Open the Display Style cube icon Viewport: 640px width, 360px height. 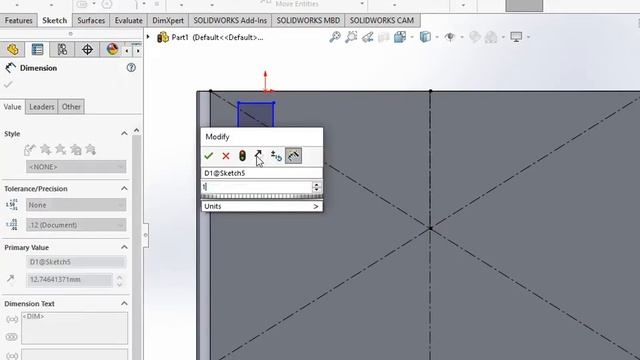(425, 37)
